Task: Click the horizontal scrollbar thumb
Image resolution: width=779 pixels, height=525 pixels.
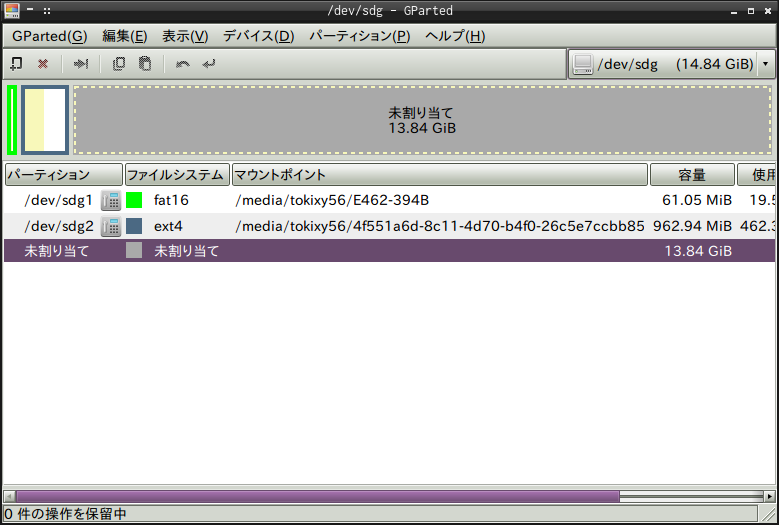Action: click(318, 496)
